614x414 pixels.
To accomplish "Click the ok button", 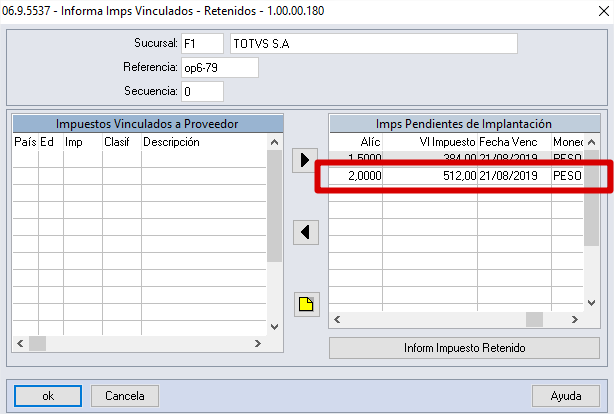I will pyautogui.click(x=48, y=396).
